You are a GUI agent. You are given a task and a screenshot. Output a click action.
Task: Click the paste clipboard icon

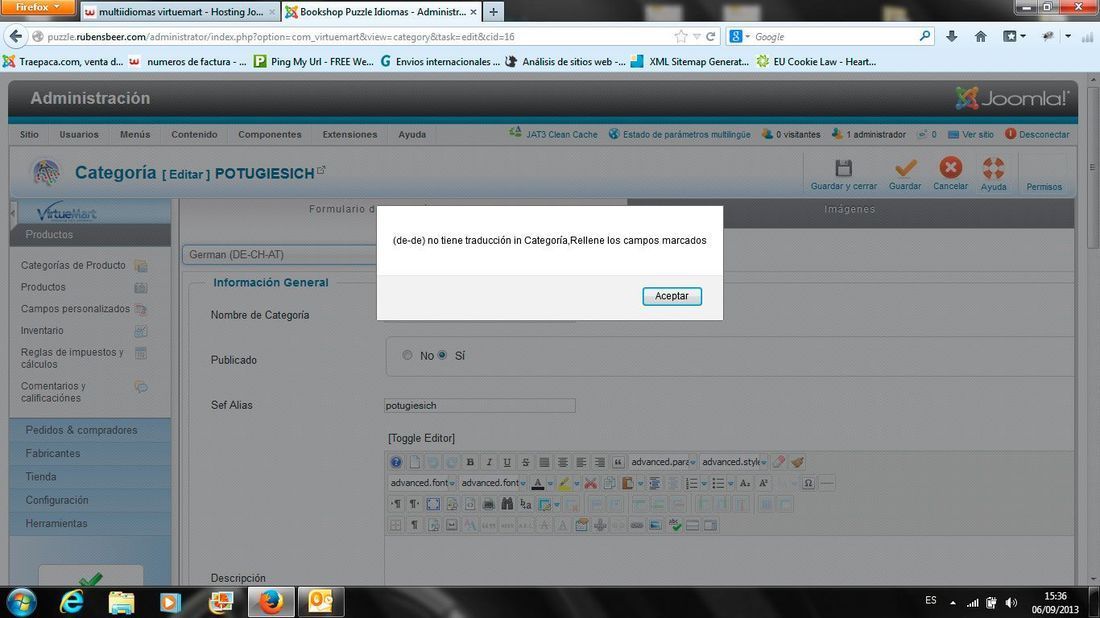coord(627,483)
